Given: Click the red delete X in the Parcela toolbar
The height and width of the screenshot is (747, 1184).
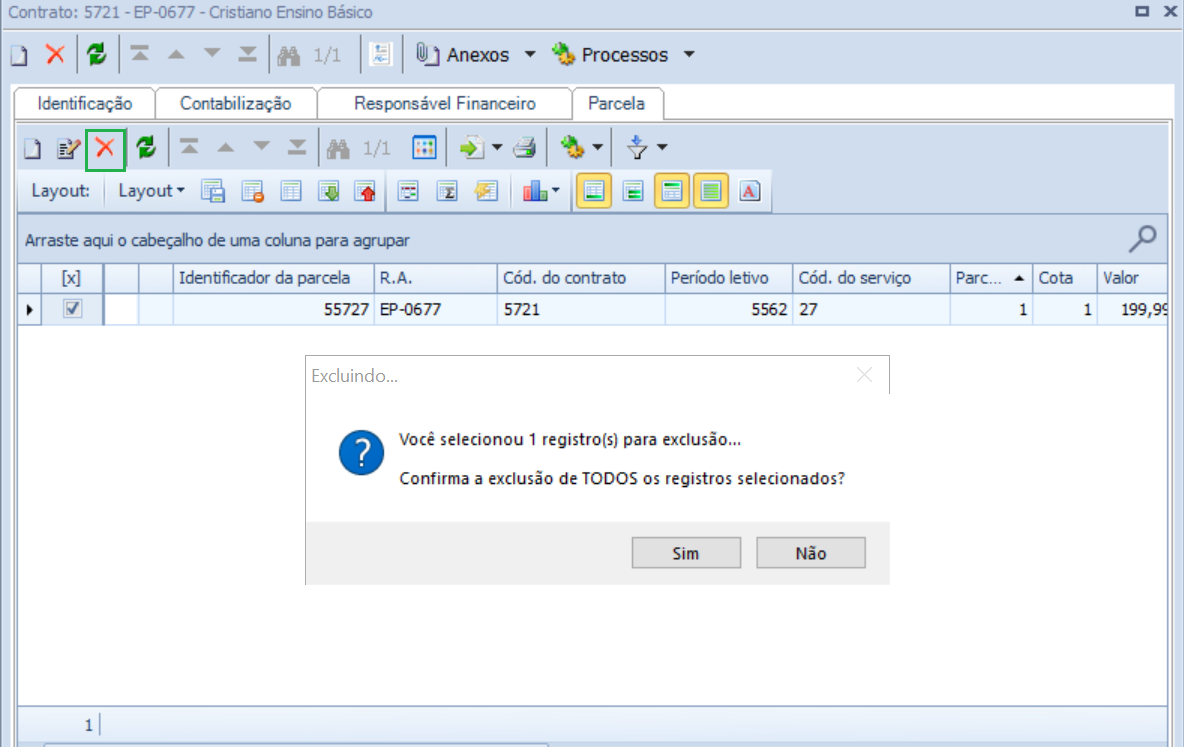Looking at the screenshot, I should [x=106, y=148].
